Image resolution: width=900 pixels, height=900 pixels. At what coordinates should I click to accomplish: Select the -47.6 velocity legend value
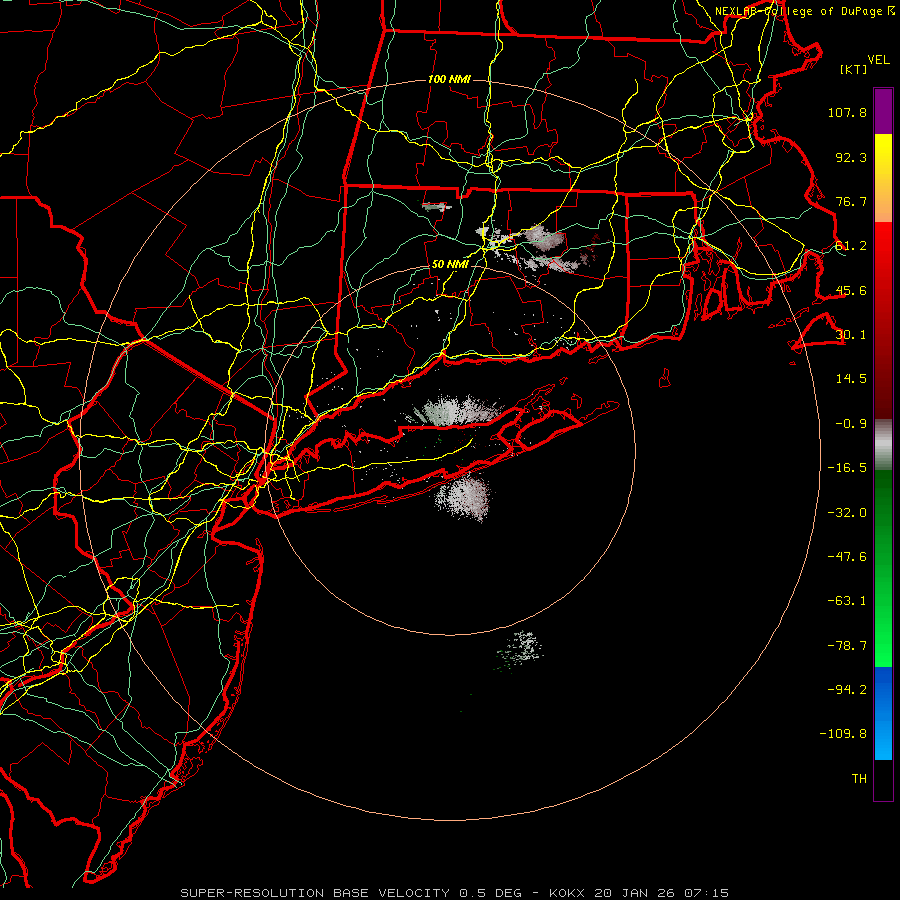pyautogui.click(x=847, y=557)
